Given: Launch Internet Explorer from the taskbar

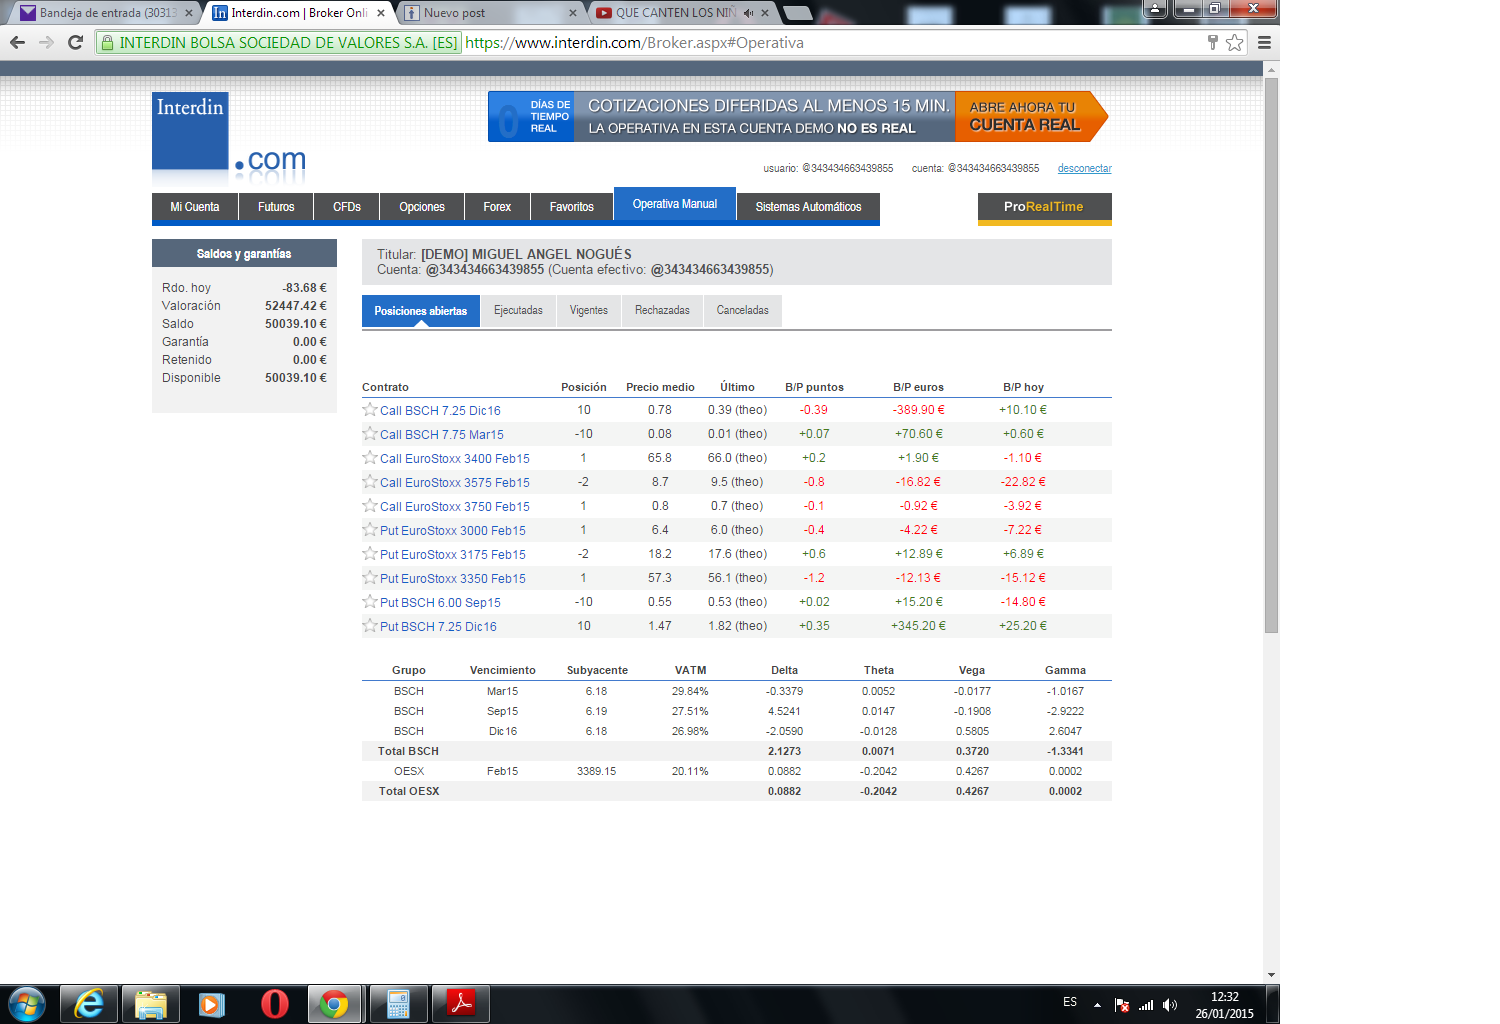Looking at the screenshot, I should point(90,1004).
